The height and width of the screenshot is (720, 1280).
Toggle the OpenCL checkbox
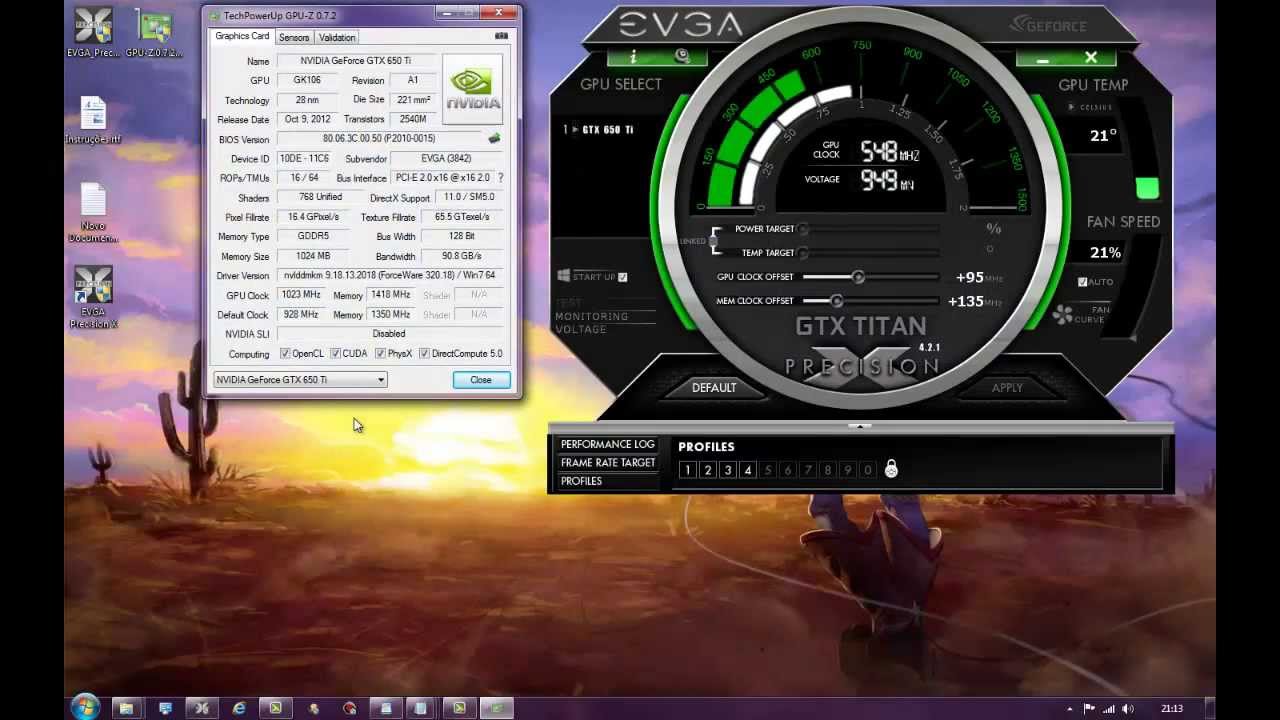point(286,353)
